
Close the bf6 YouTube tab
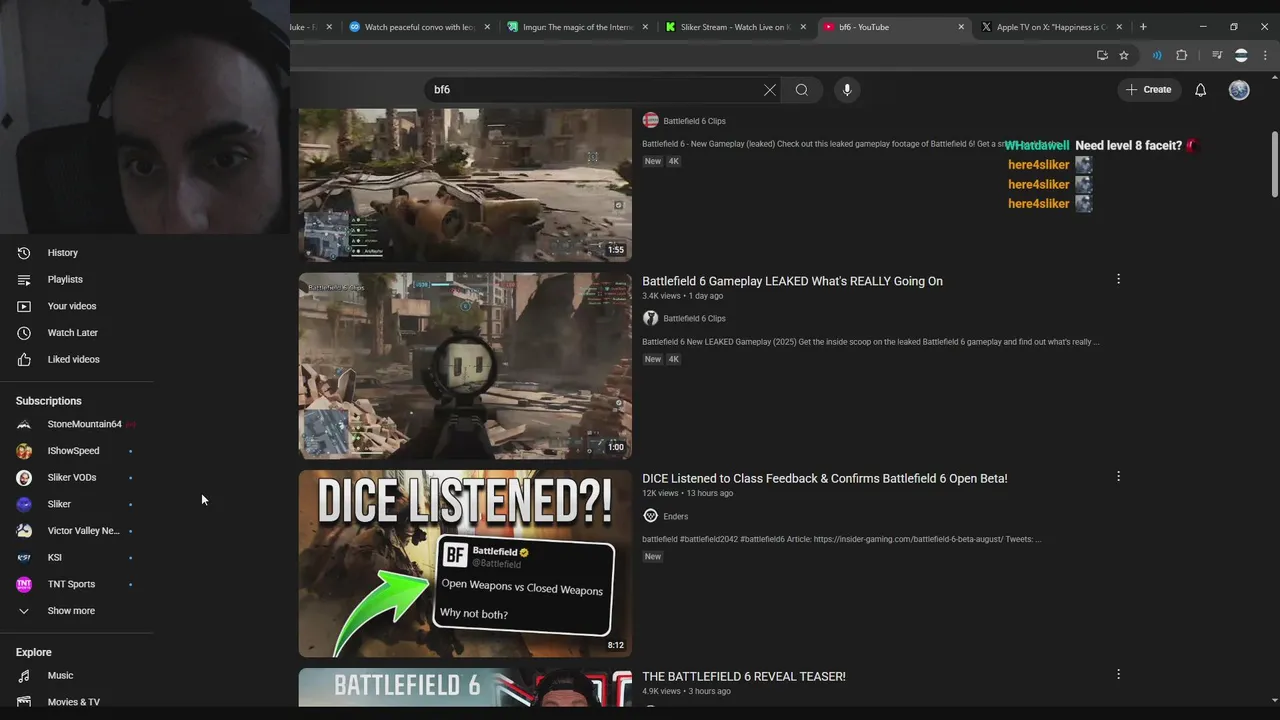tap(962, 27)
